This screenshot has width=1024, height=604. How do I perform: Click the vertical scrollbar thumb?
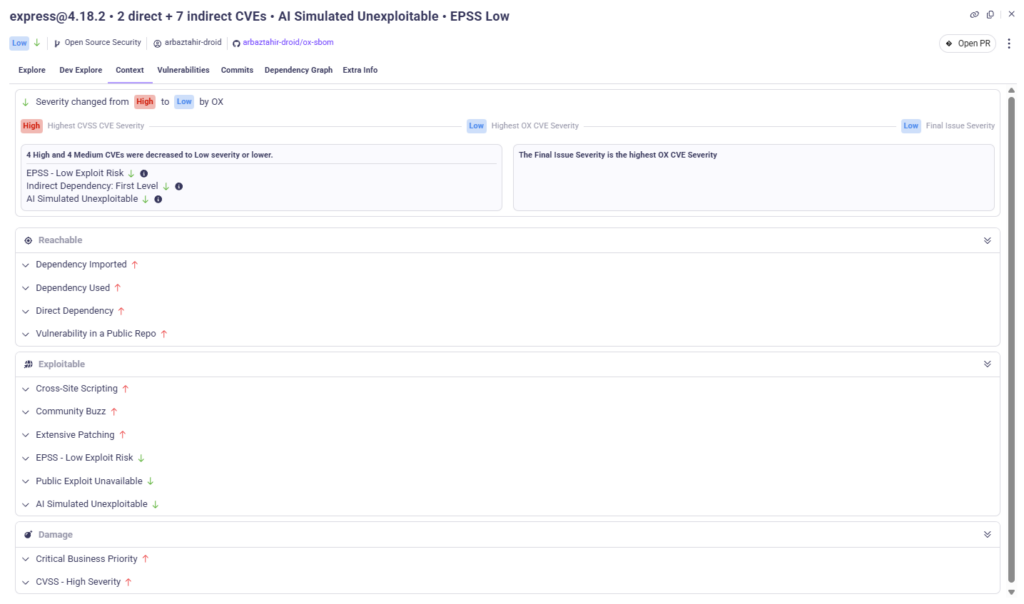pos(1012,339)
